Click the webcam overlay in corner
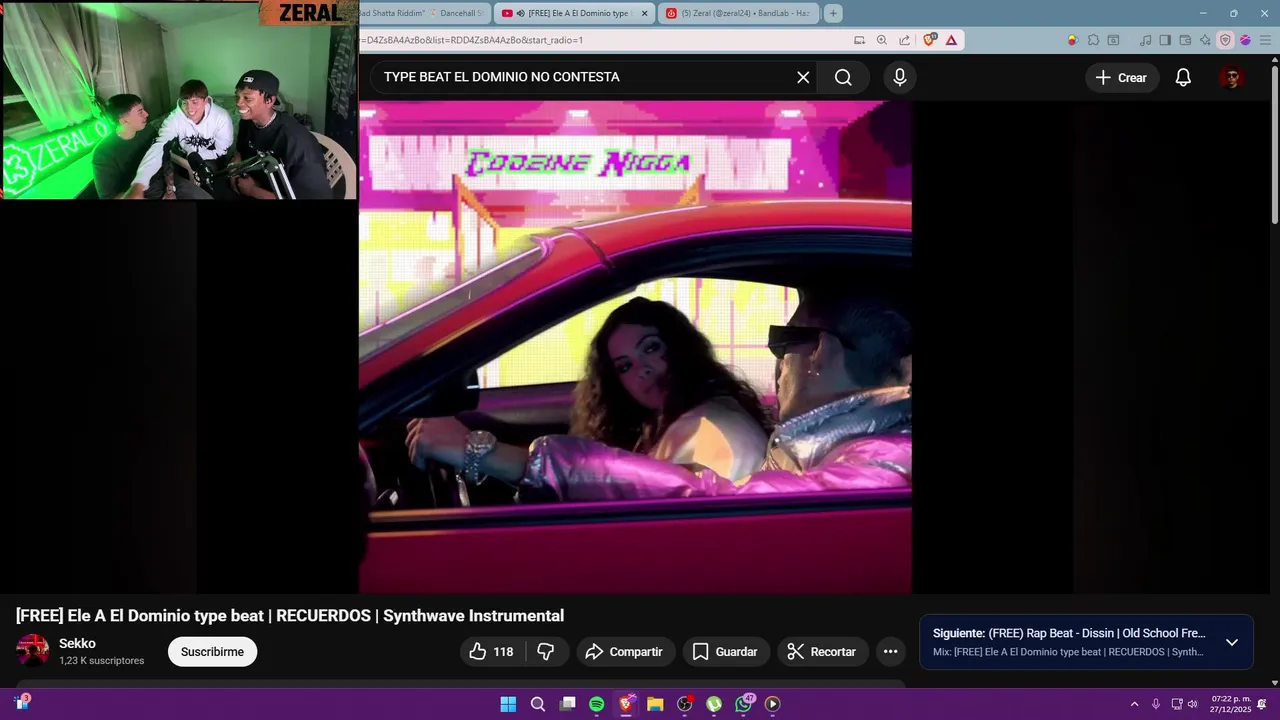Screen dimensions: 1280x720 click(x=179, y=100)
